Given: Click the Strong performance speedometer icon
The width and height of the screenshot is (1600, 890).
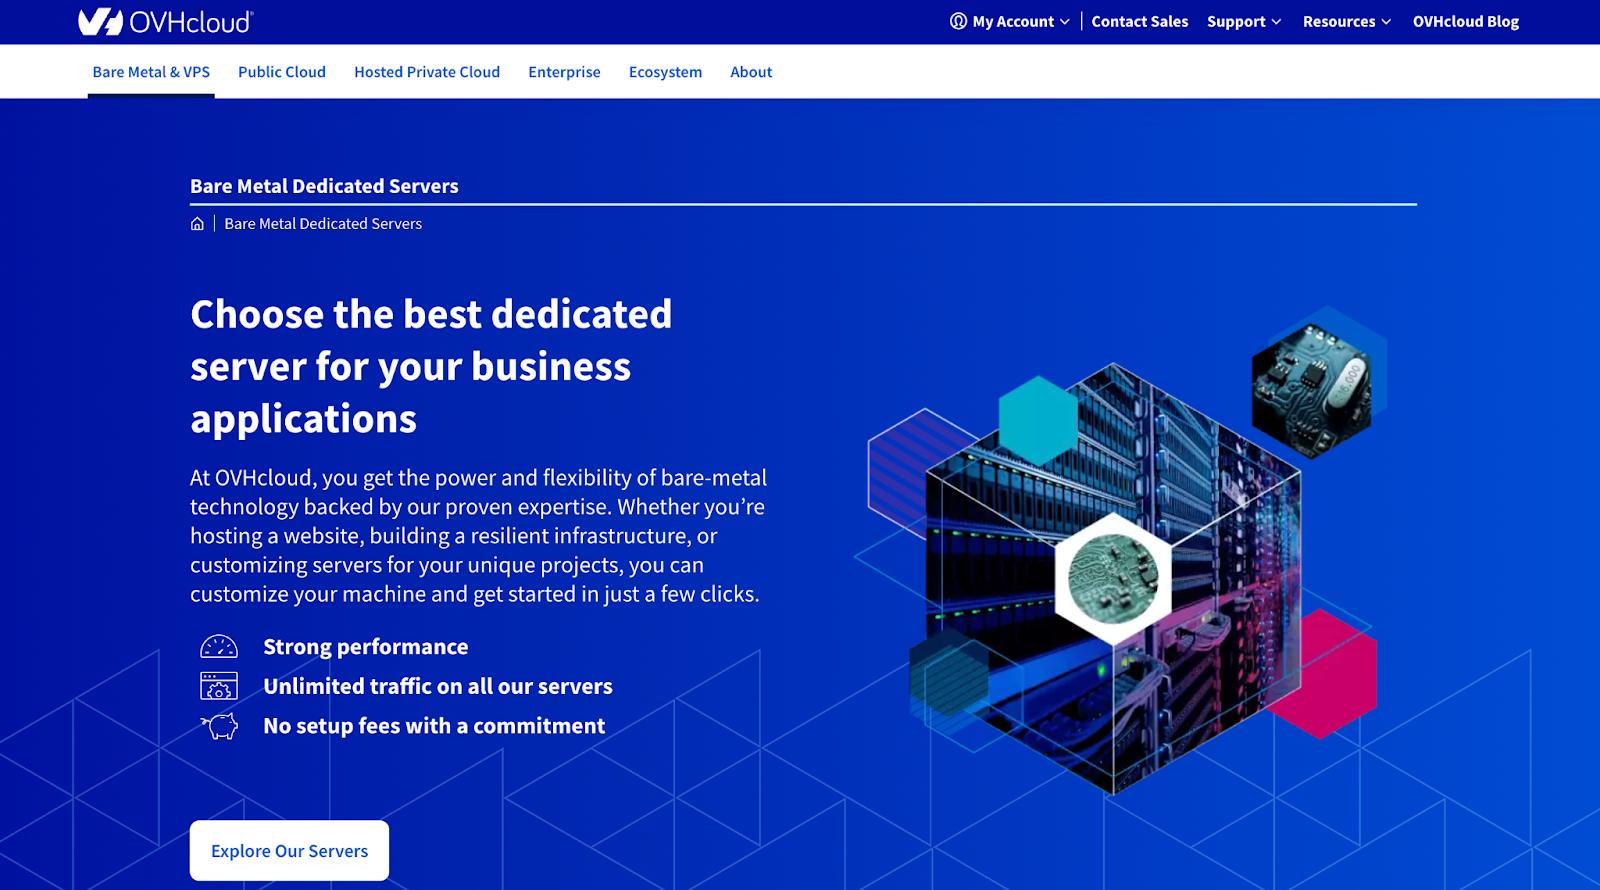Looking at the screenshot, I should coord(219,647).
